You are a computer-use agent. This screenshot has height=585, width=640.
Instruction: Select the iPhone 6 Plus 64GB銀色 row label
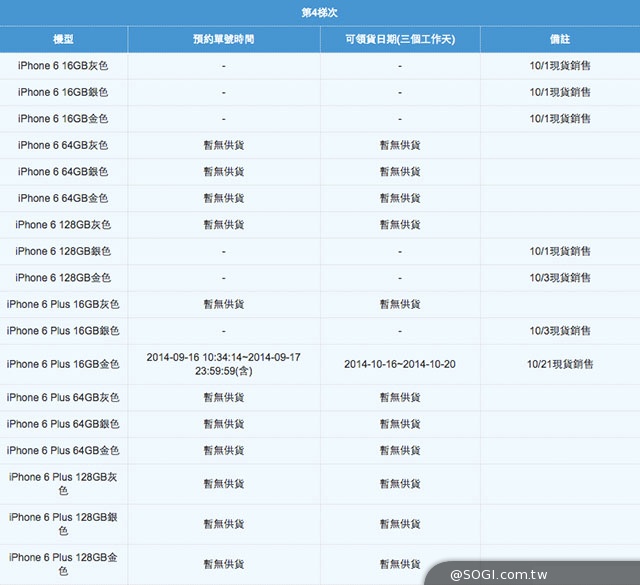[63, 424]
